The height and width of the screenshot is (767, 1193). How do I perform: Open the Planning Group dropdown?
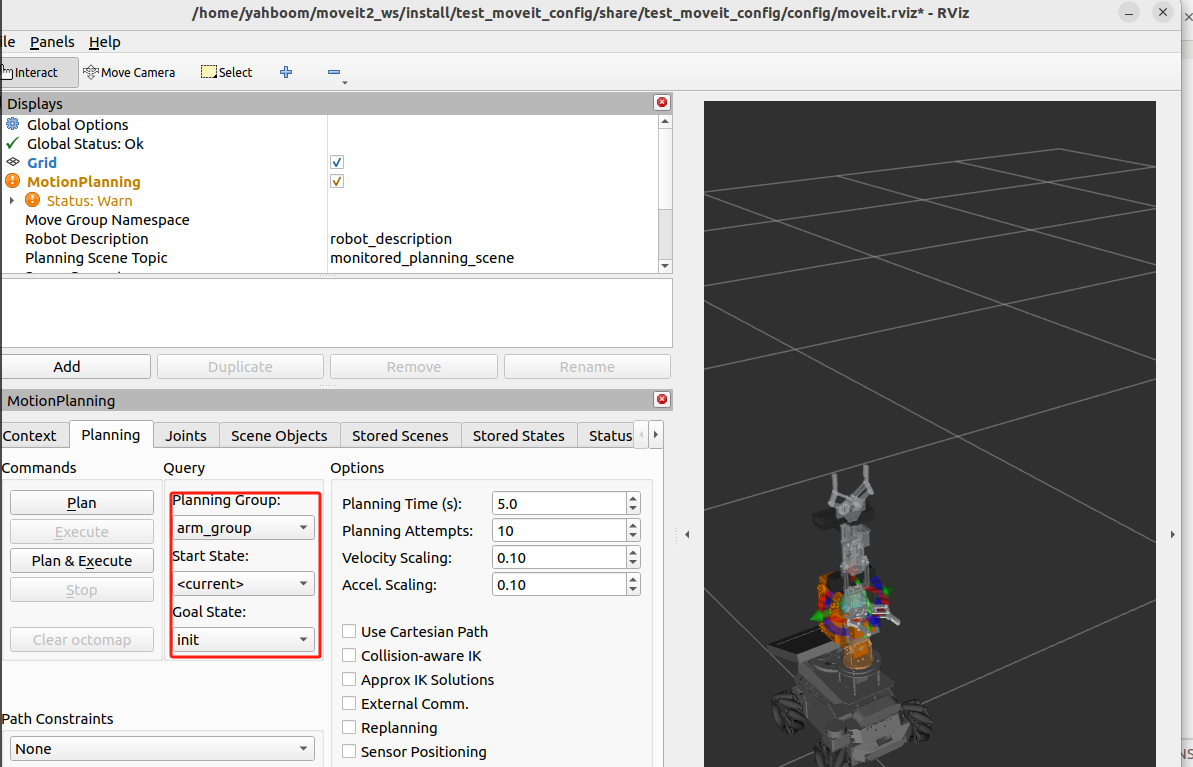coord(243,527)
